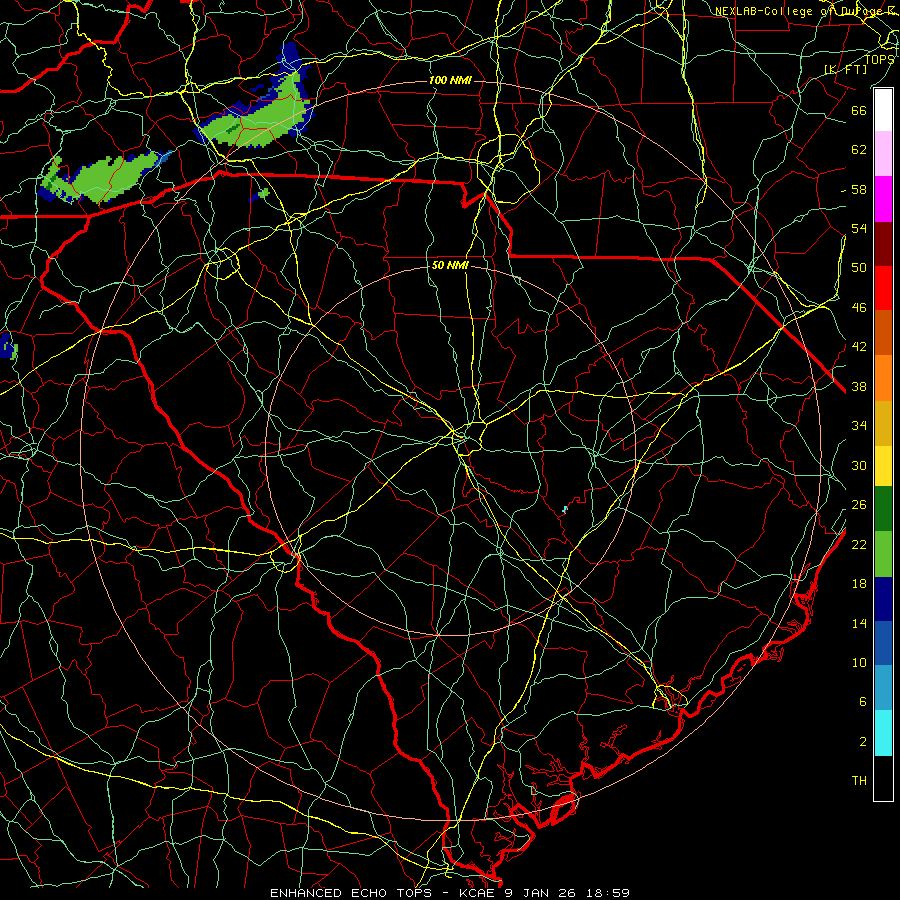Click the legend value '42'
Image resolution: width=900 pixels, height=900 pixels.
859,347
